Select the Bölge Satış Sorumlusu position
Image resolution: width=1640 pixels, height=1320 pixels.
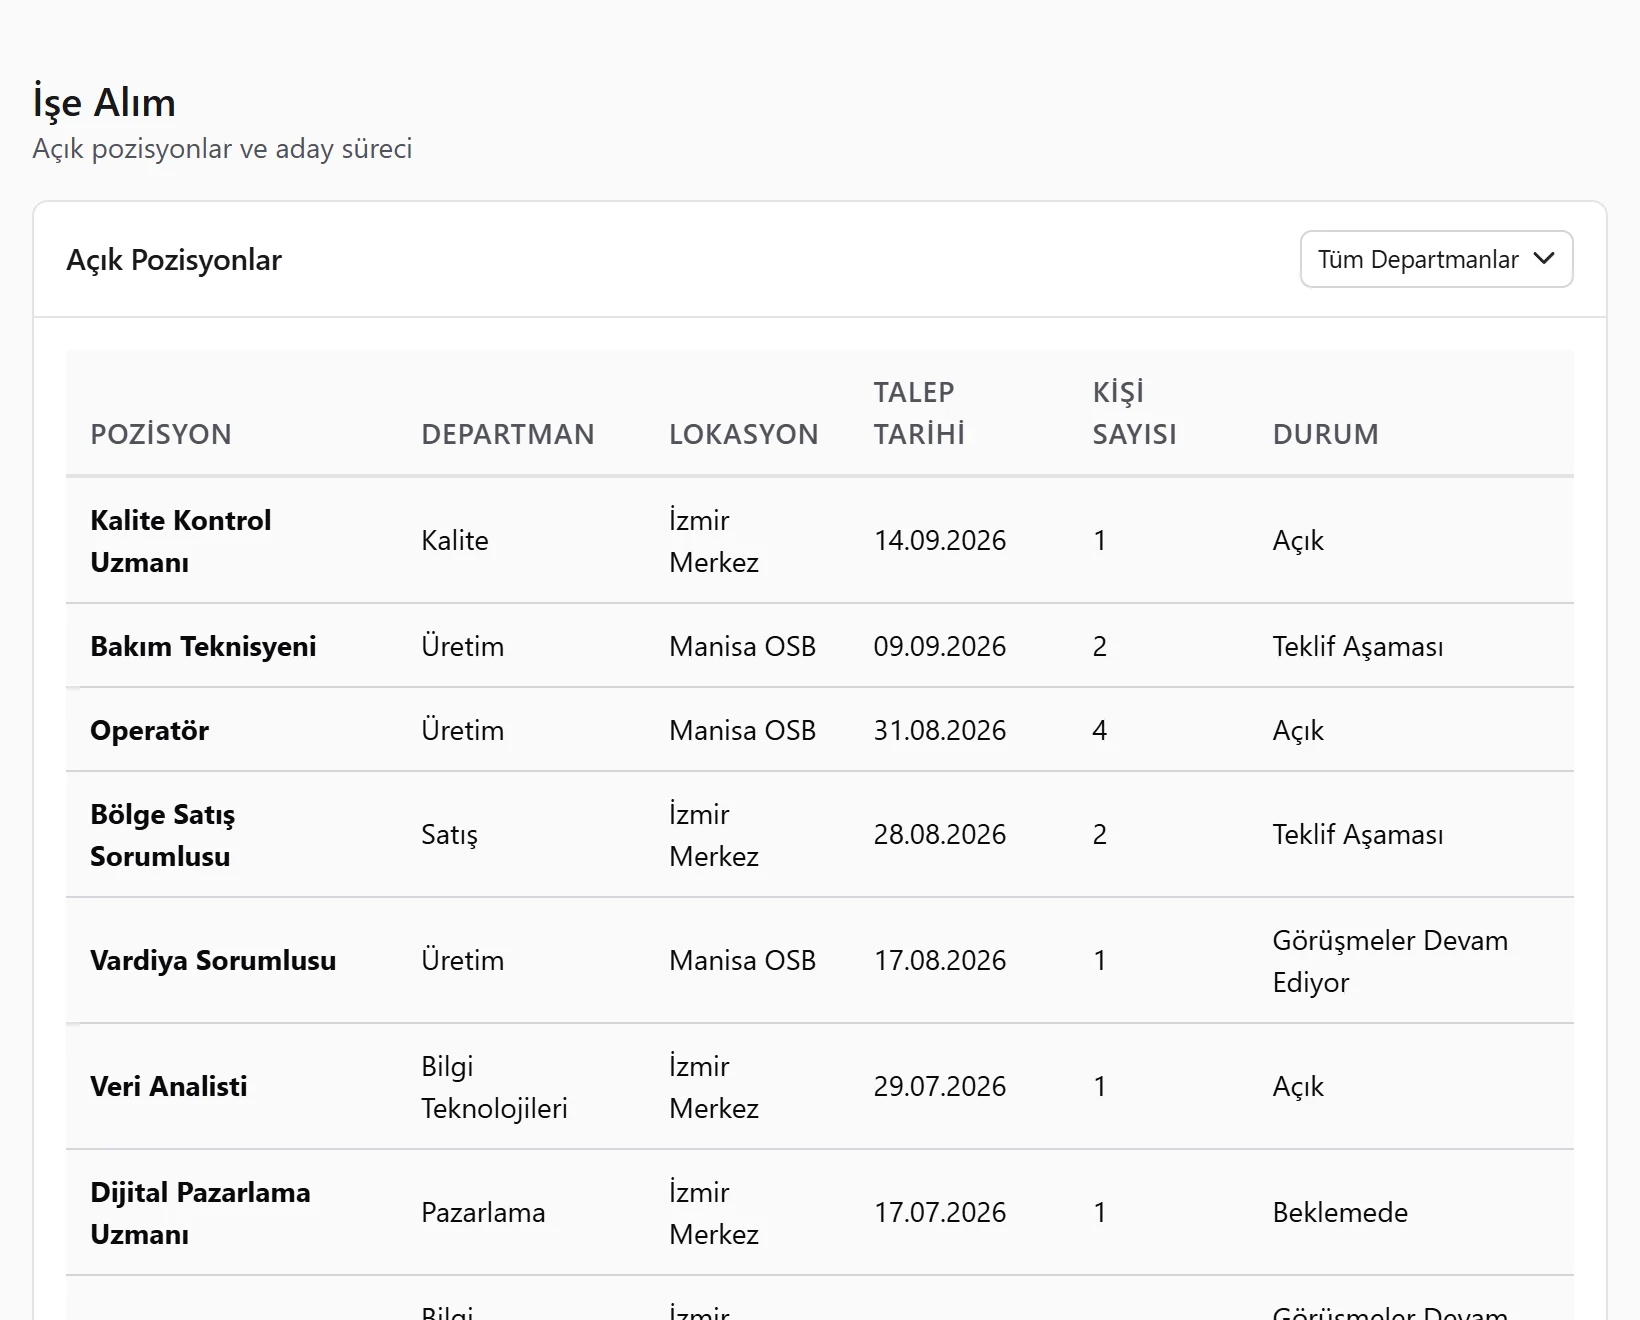coord(163,835)
